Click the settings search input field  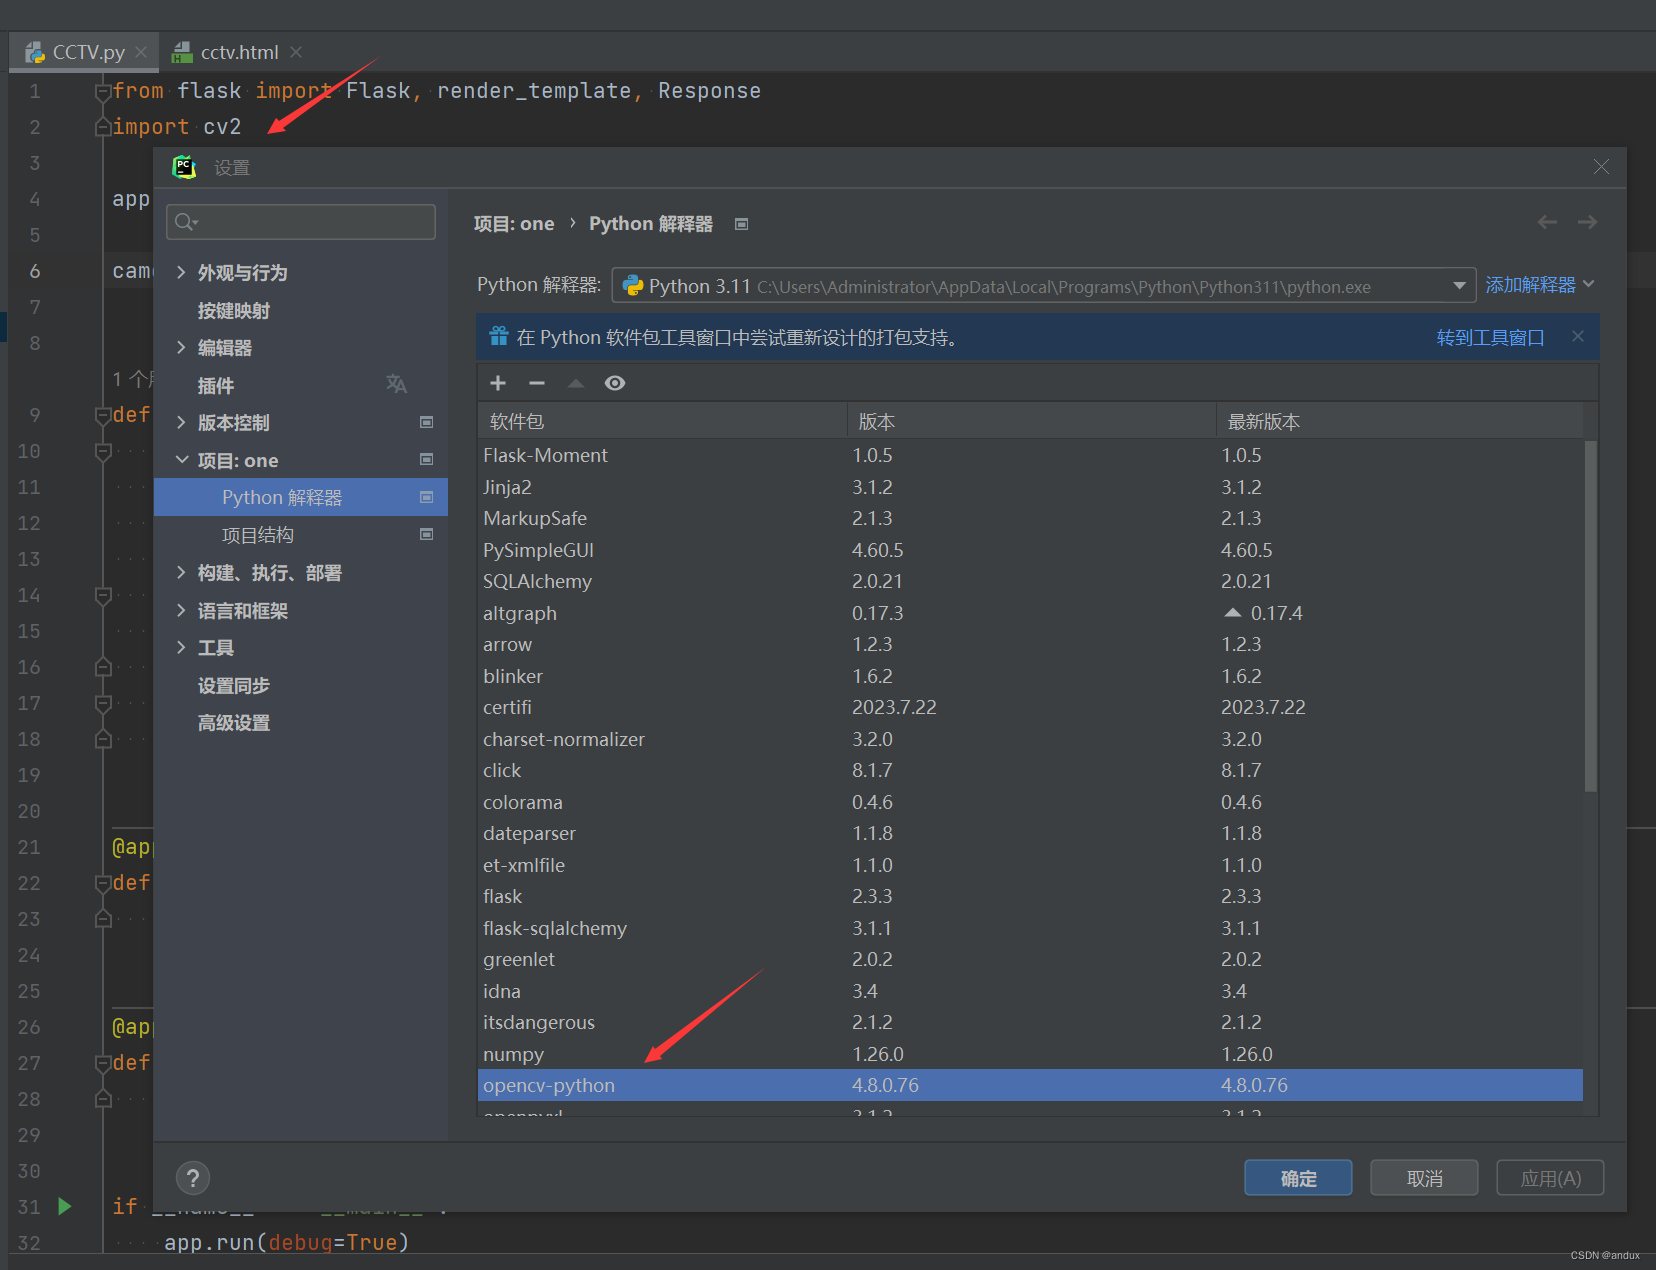pos(301,222)
